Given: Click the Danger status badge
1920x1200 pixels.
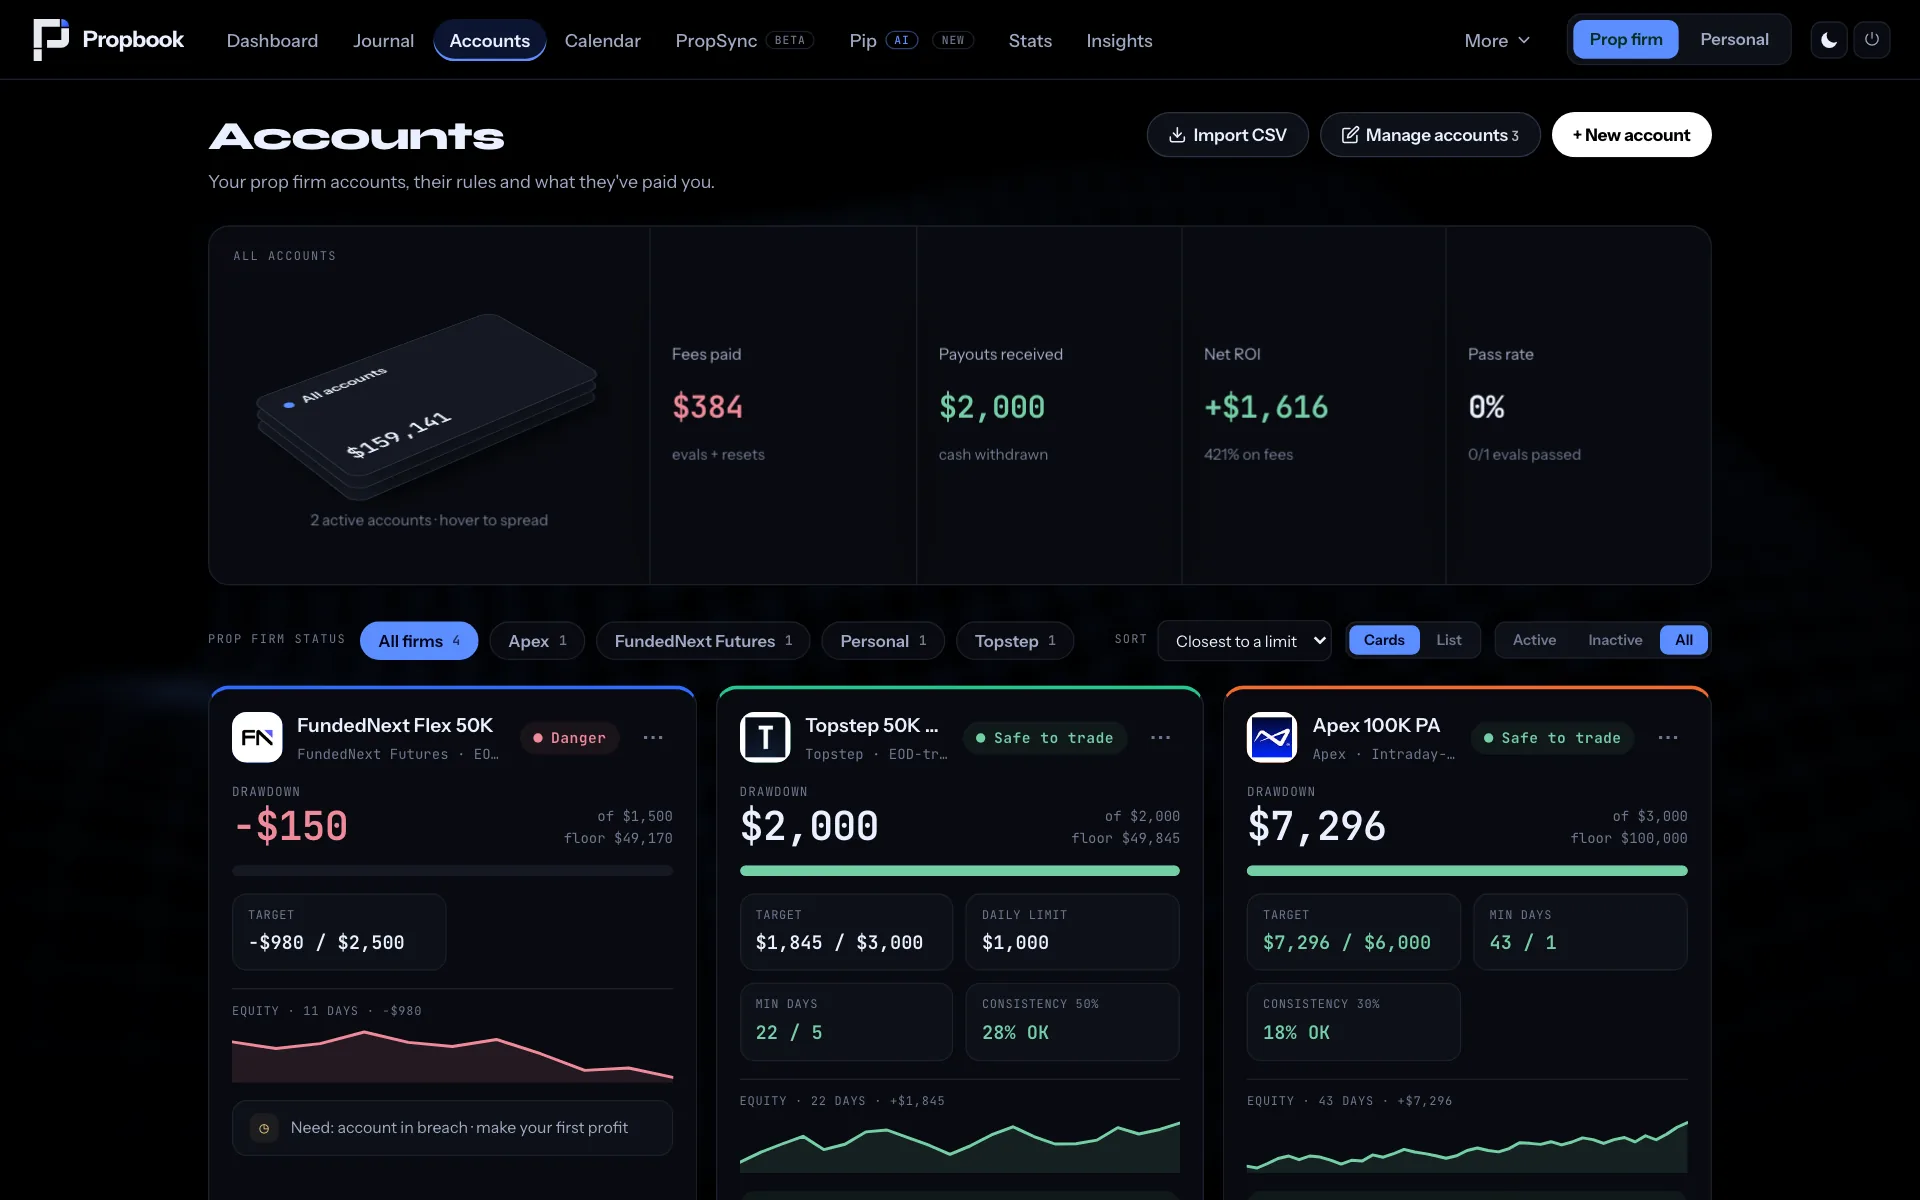Looking at the screenshot, I should click(x=569, y=738).
